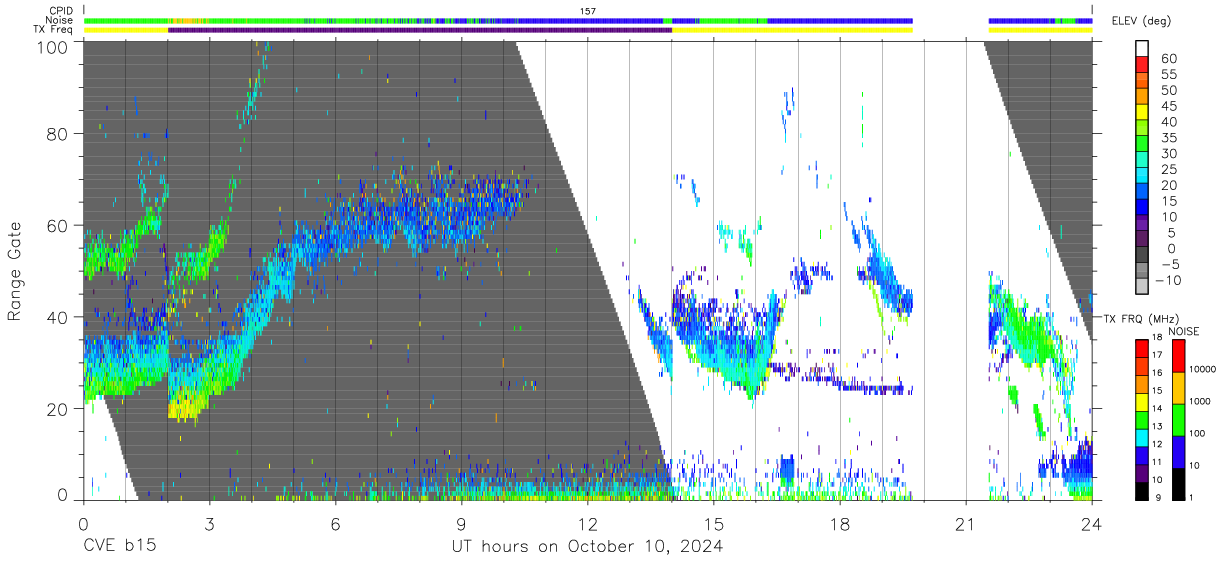Screen dimensions: 1228x567
Task: Click the 24 hour tick on UT axis
Action: 1092,523
